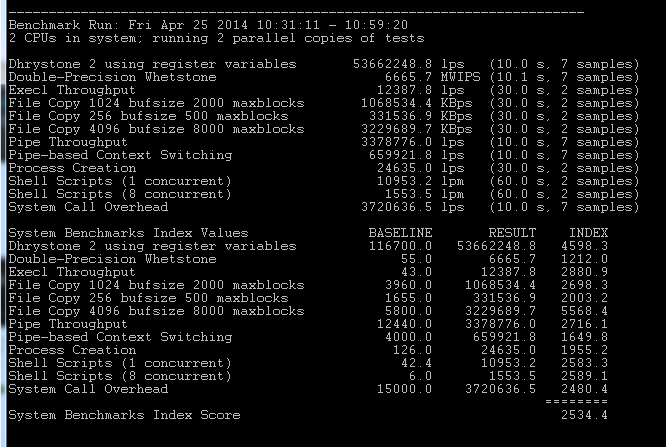This screenshot has height=447, width=666.
Task: Click 'System Call Overhead' label in samples listing
Action: [88, 207]
